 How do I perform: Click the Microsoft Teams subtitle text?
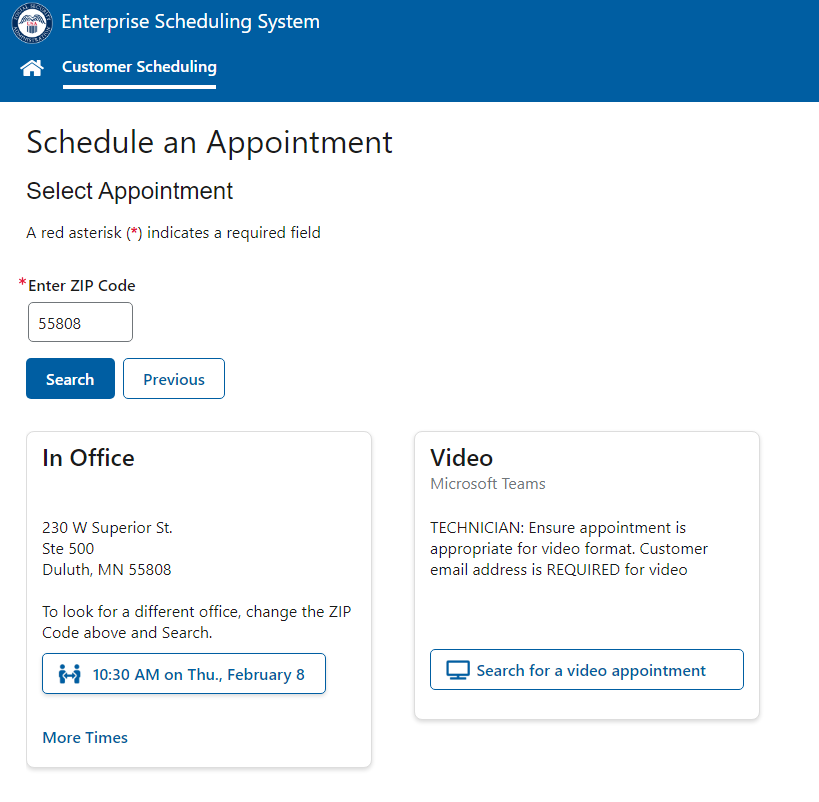(488, 484)
